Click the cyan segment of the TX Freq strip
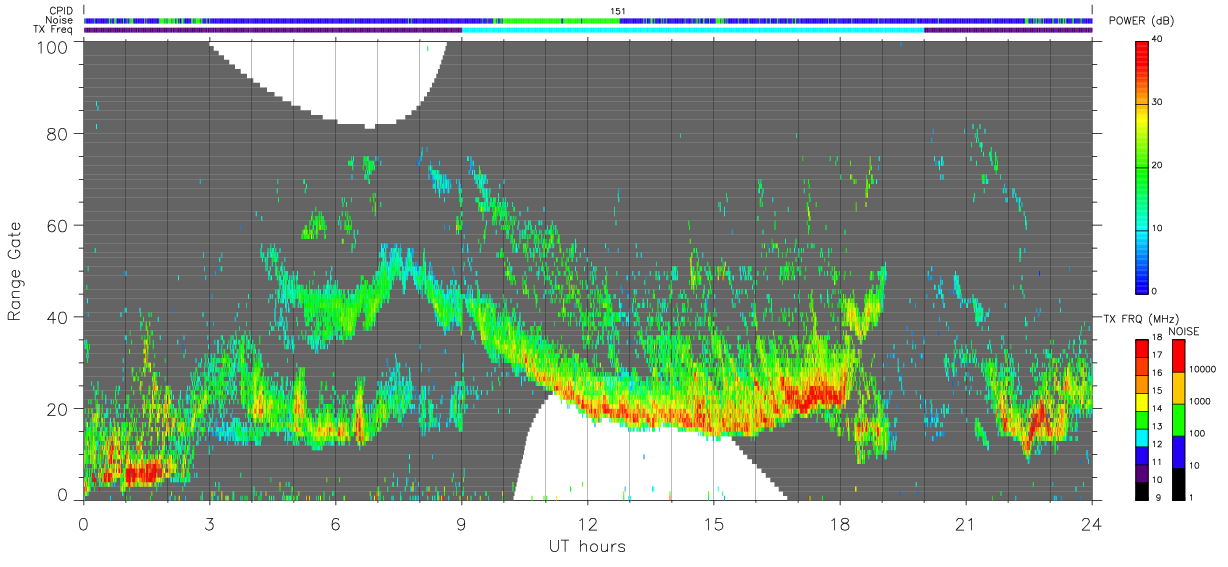 point(693,30)
